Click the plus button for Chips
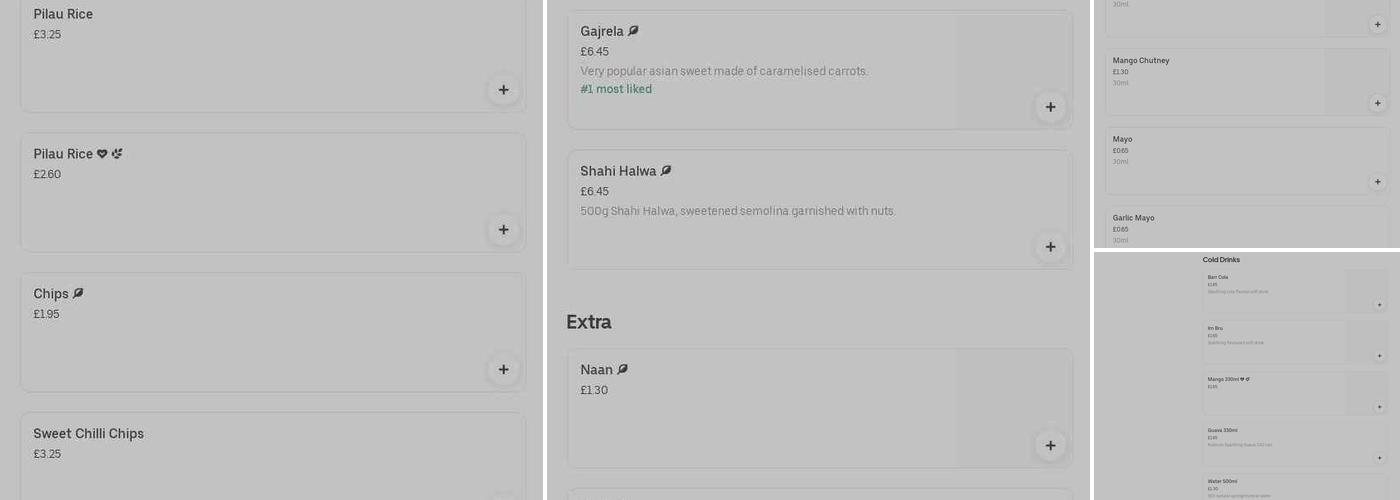 [x=503, y=370]
